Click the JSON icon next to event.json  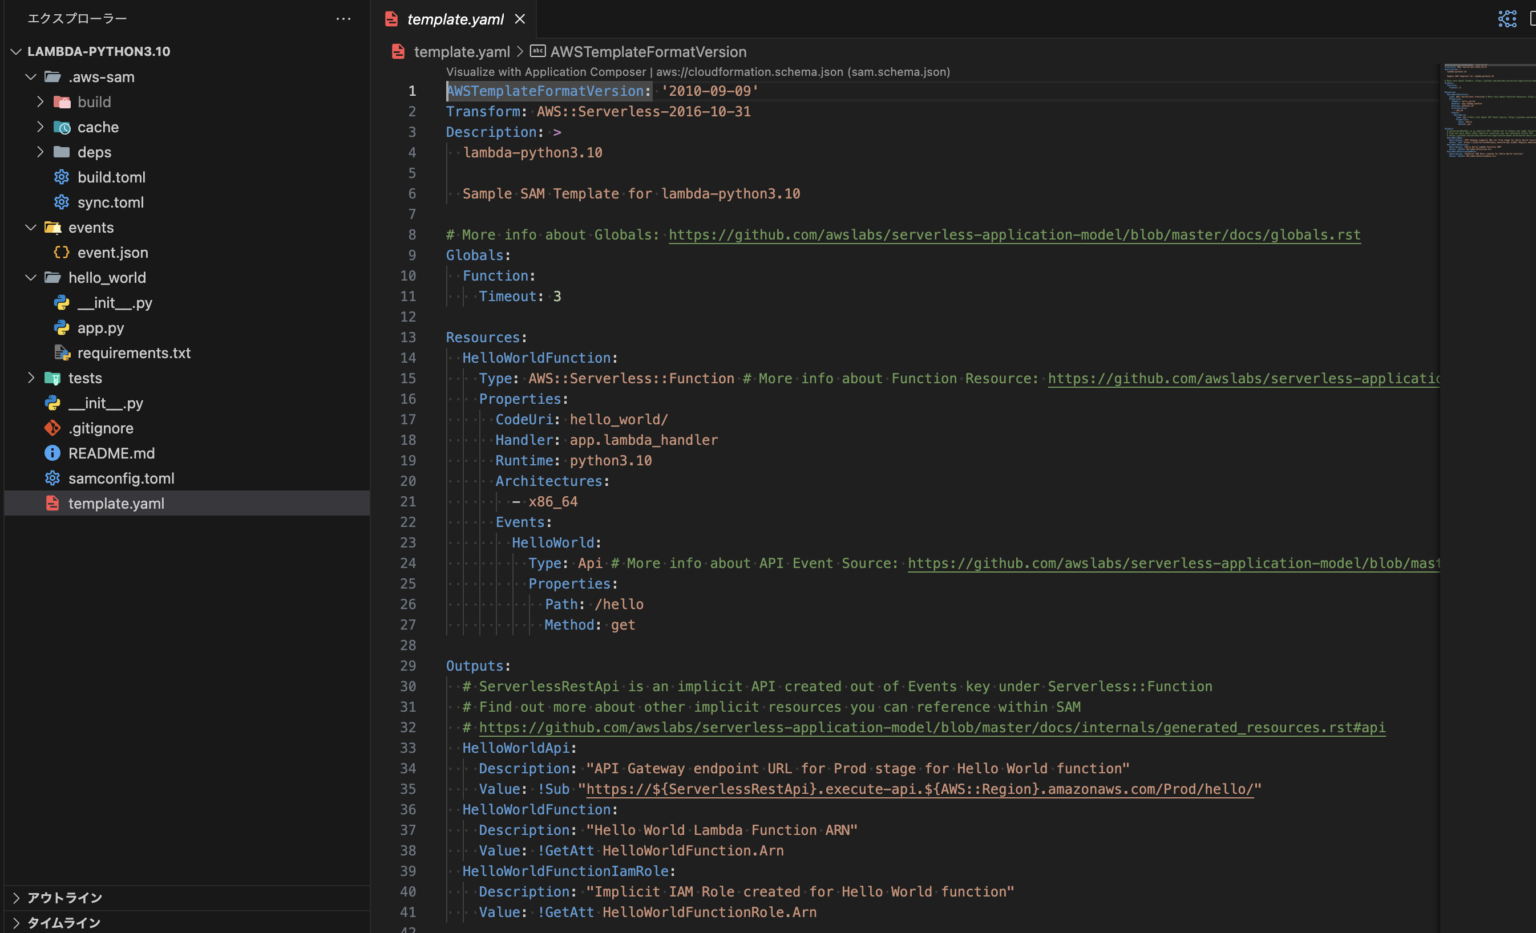click(60, 252)
